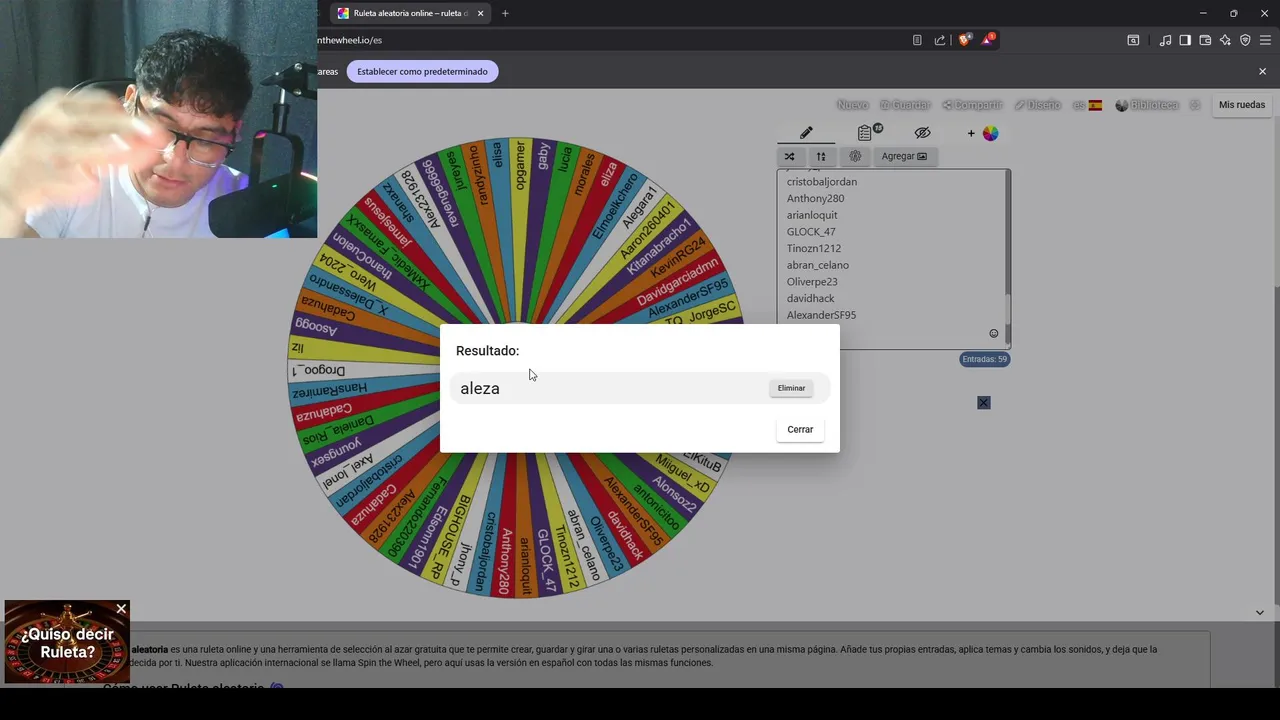Select davidhack in the entries list

810,298
